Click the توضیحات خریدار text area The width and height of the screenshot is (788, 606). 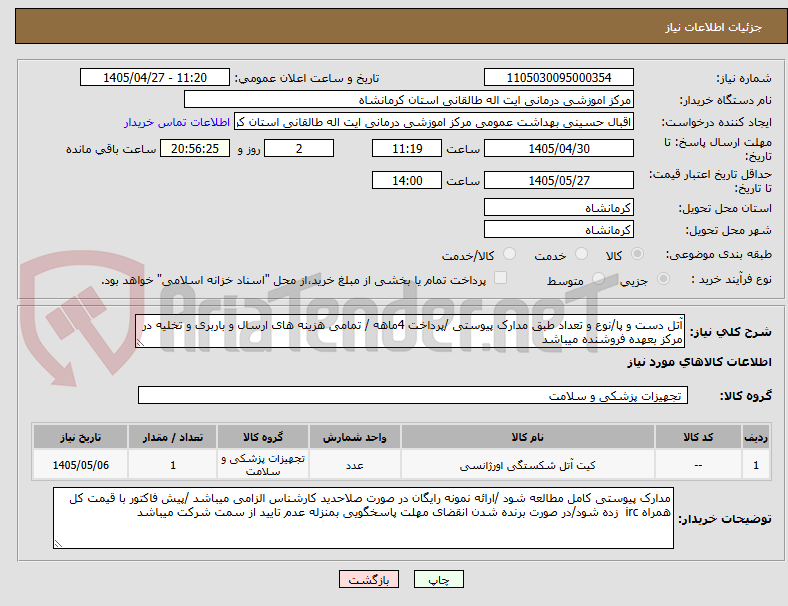[363, 518]
